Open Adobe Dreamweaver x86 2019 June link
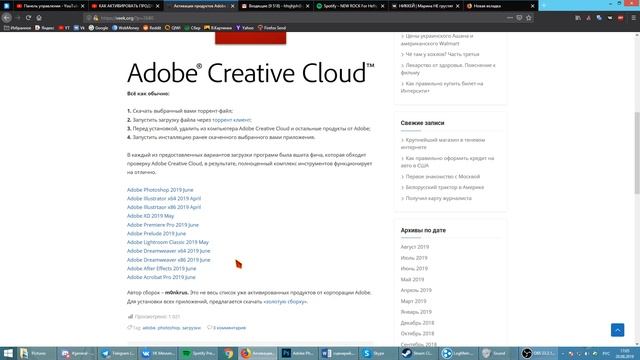 (169, 260)
